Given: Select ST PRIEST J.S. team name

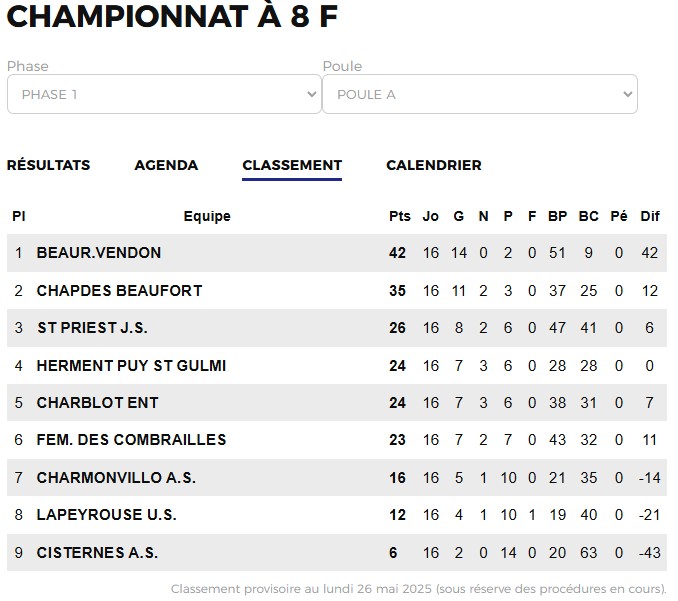Looking at the screenshot, I should click(92, 328).
